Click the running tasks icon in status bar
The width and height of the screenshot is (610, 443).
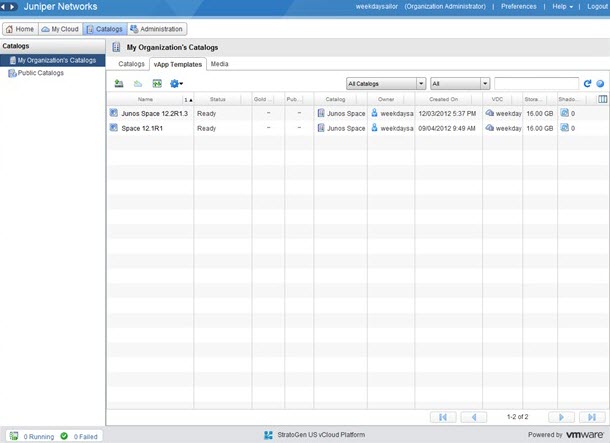14,436
